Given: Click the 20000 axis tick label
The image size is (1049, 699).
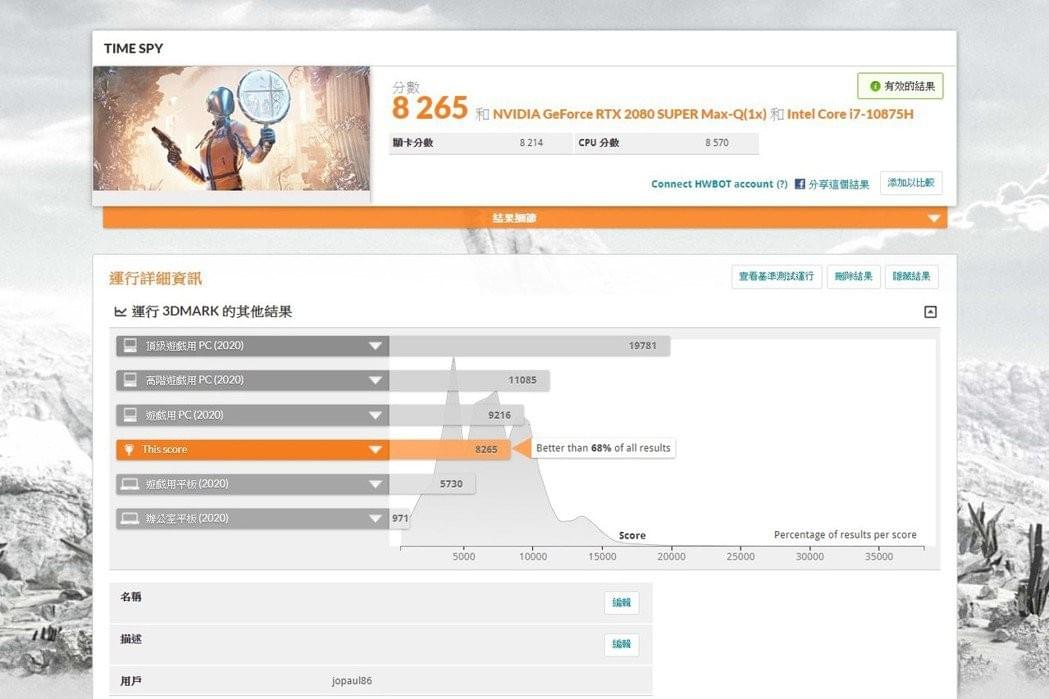Looking at the screenshot, I should 671,557.
